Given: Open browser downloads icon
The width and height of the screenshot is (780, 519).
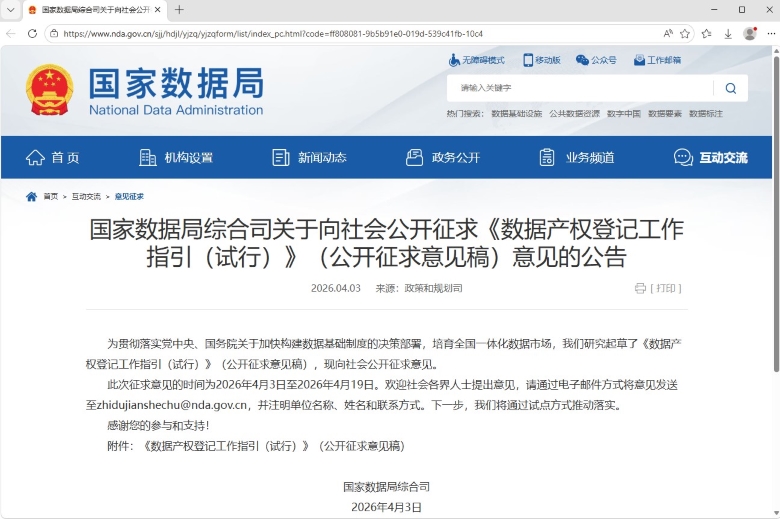Looking at the screenshot, I should [x=728, y=33].
